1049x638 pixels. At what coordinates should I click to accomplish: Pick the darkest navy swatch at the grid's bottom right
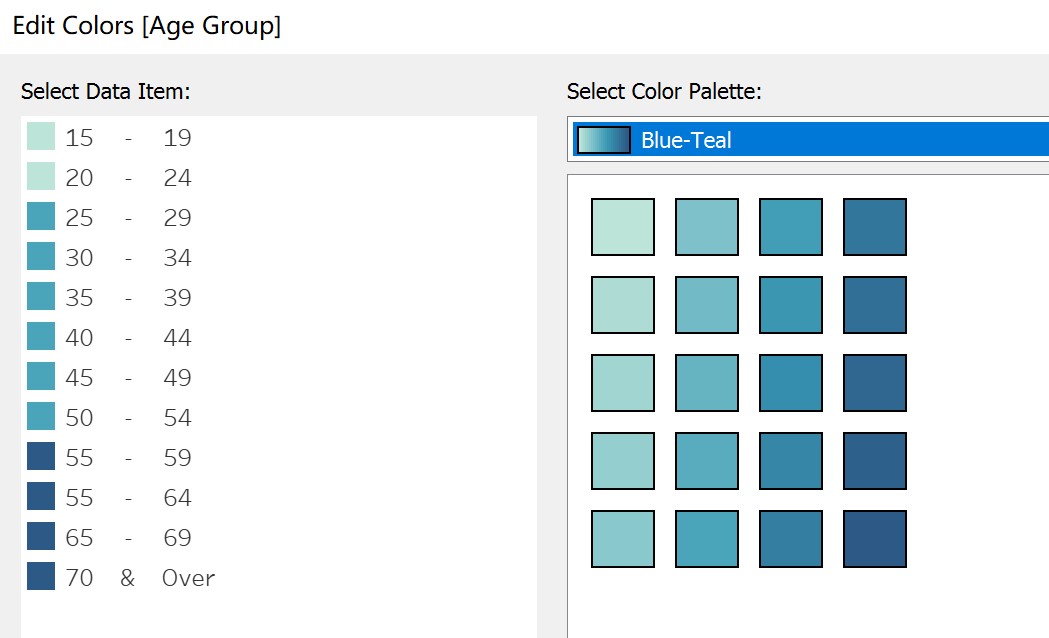[875, 539]
